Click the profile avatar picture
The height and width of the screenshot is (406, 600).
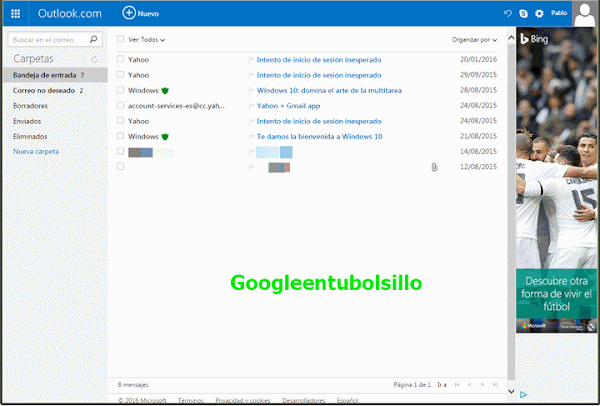click(585, 14)
